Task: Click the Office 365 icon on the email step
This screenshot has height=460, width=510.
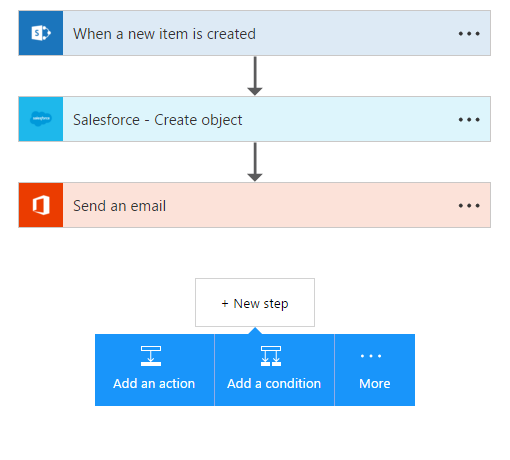Action: tap(41, 205)
